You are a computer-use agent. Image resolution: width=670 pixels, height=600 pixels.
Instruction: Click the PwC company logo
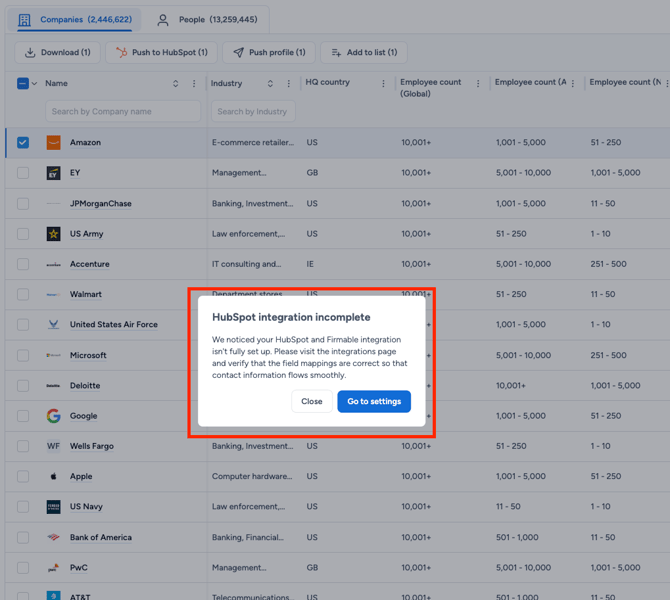[53, 568]
